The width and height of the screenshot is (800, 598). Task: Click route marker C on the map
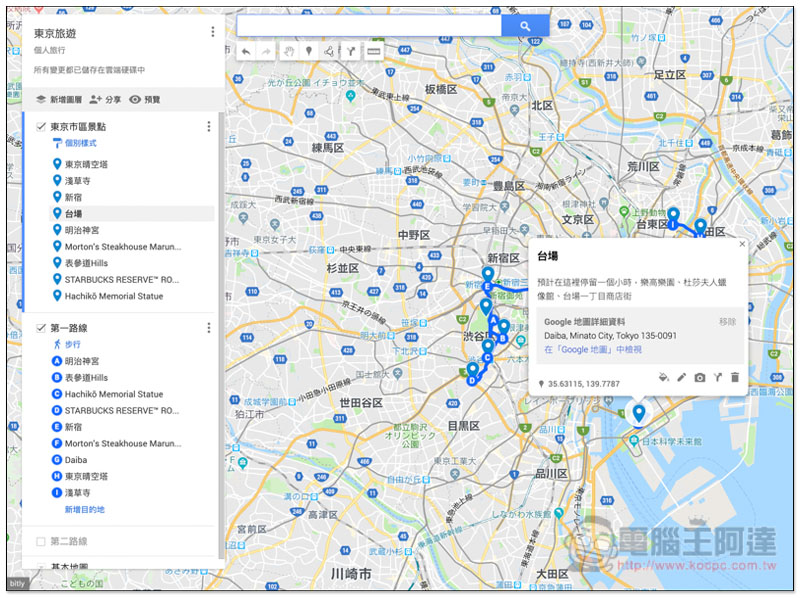point(487,358)
